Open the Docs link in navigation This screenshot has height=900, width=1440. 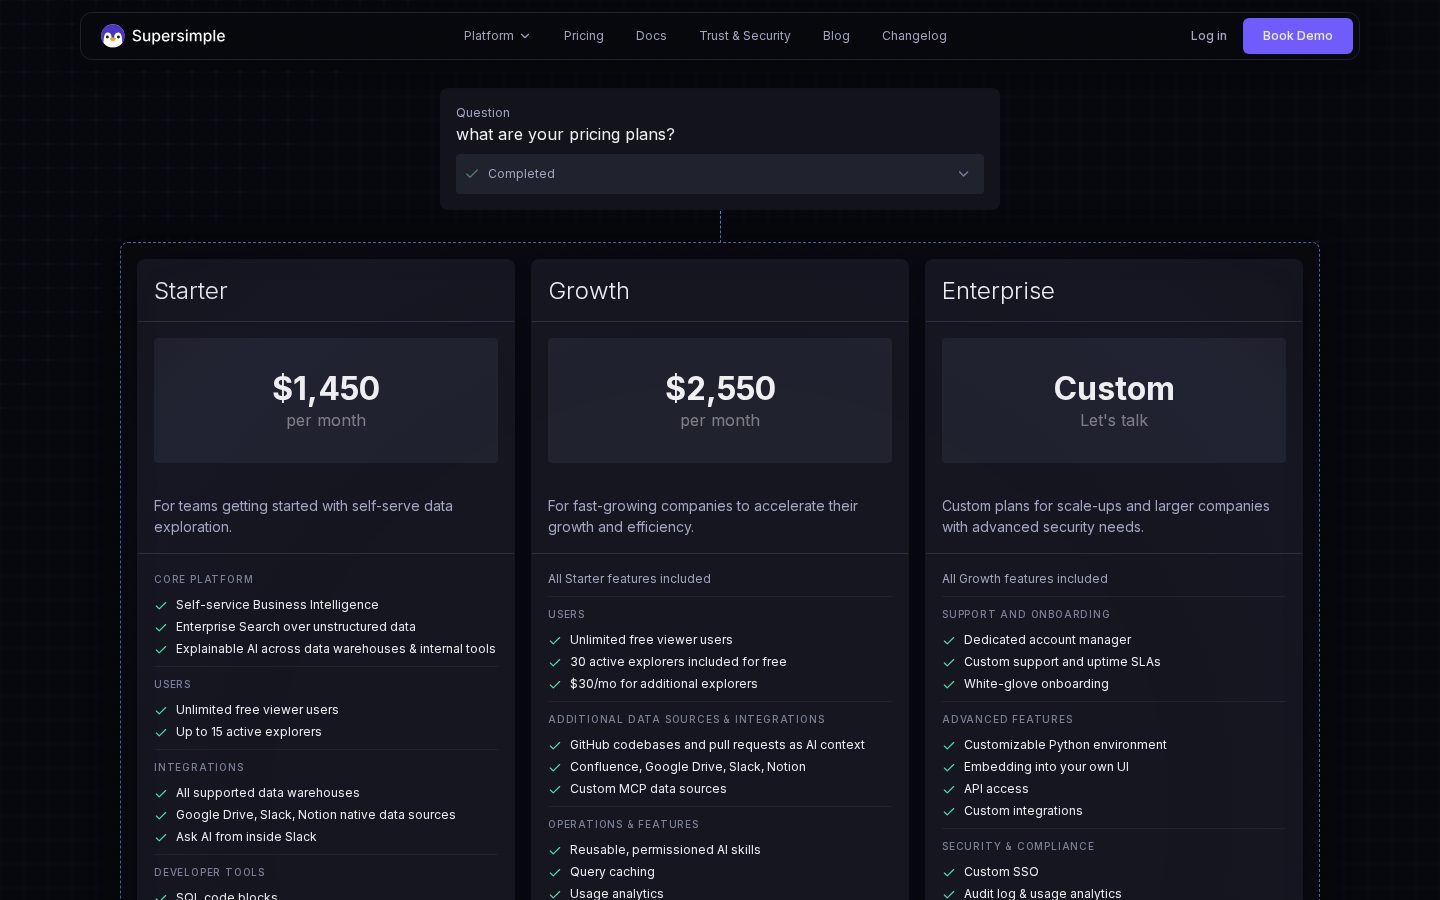(651, 36)
